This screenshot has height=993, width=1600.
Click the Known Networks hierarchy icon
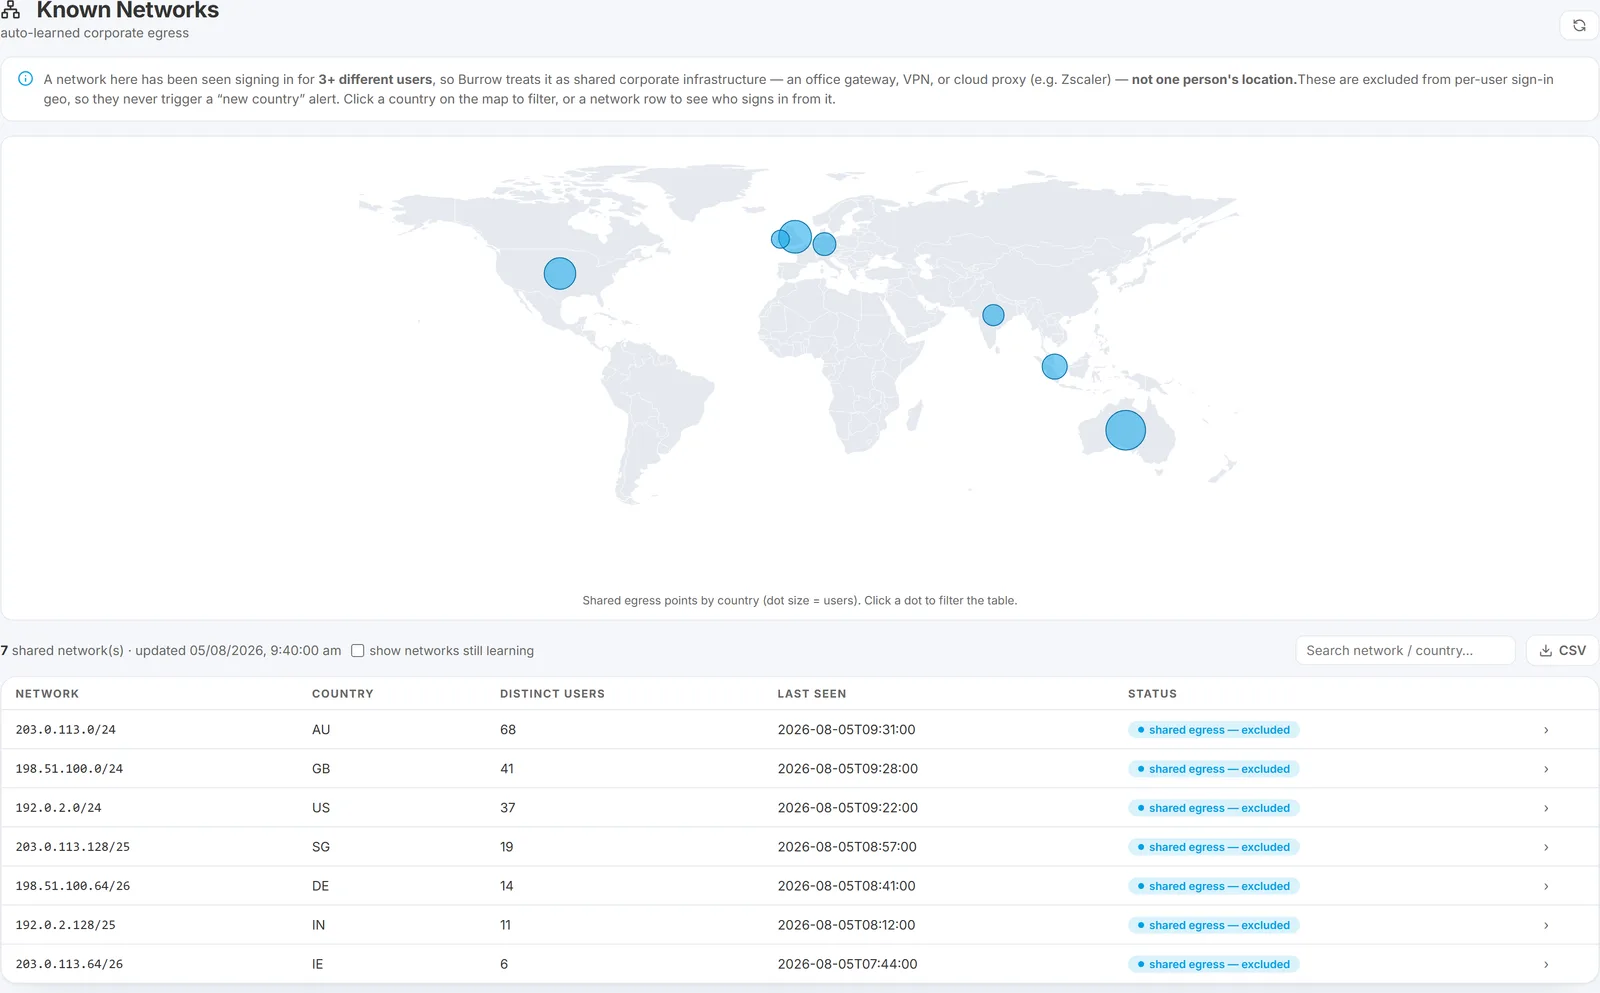click(x=11, y=10)
